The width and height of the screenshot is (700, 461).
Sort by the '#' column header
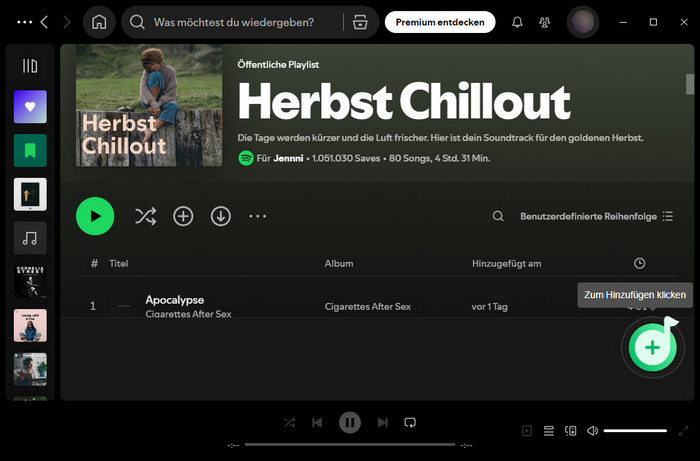tap(94, 263)
